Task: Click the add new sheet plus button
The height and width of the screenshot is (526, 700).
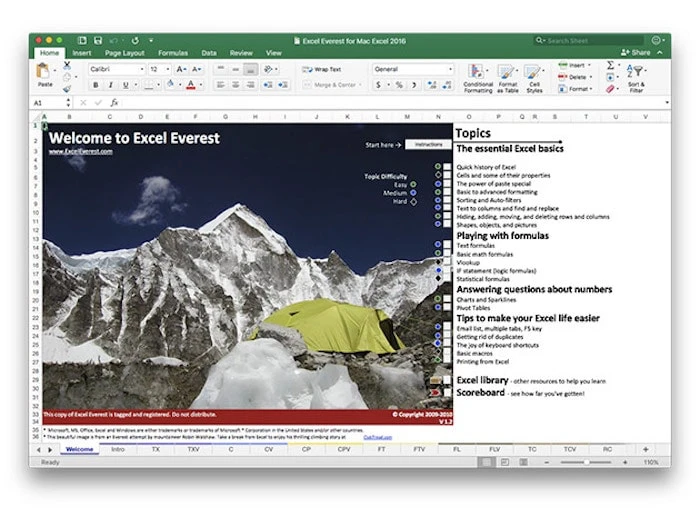Action: [x=646, y=449]
